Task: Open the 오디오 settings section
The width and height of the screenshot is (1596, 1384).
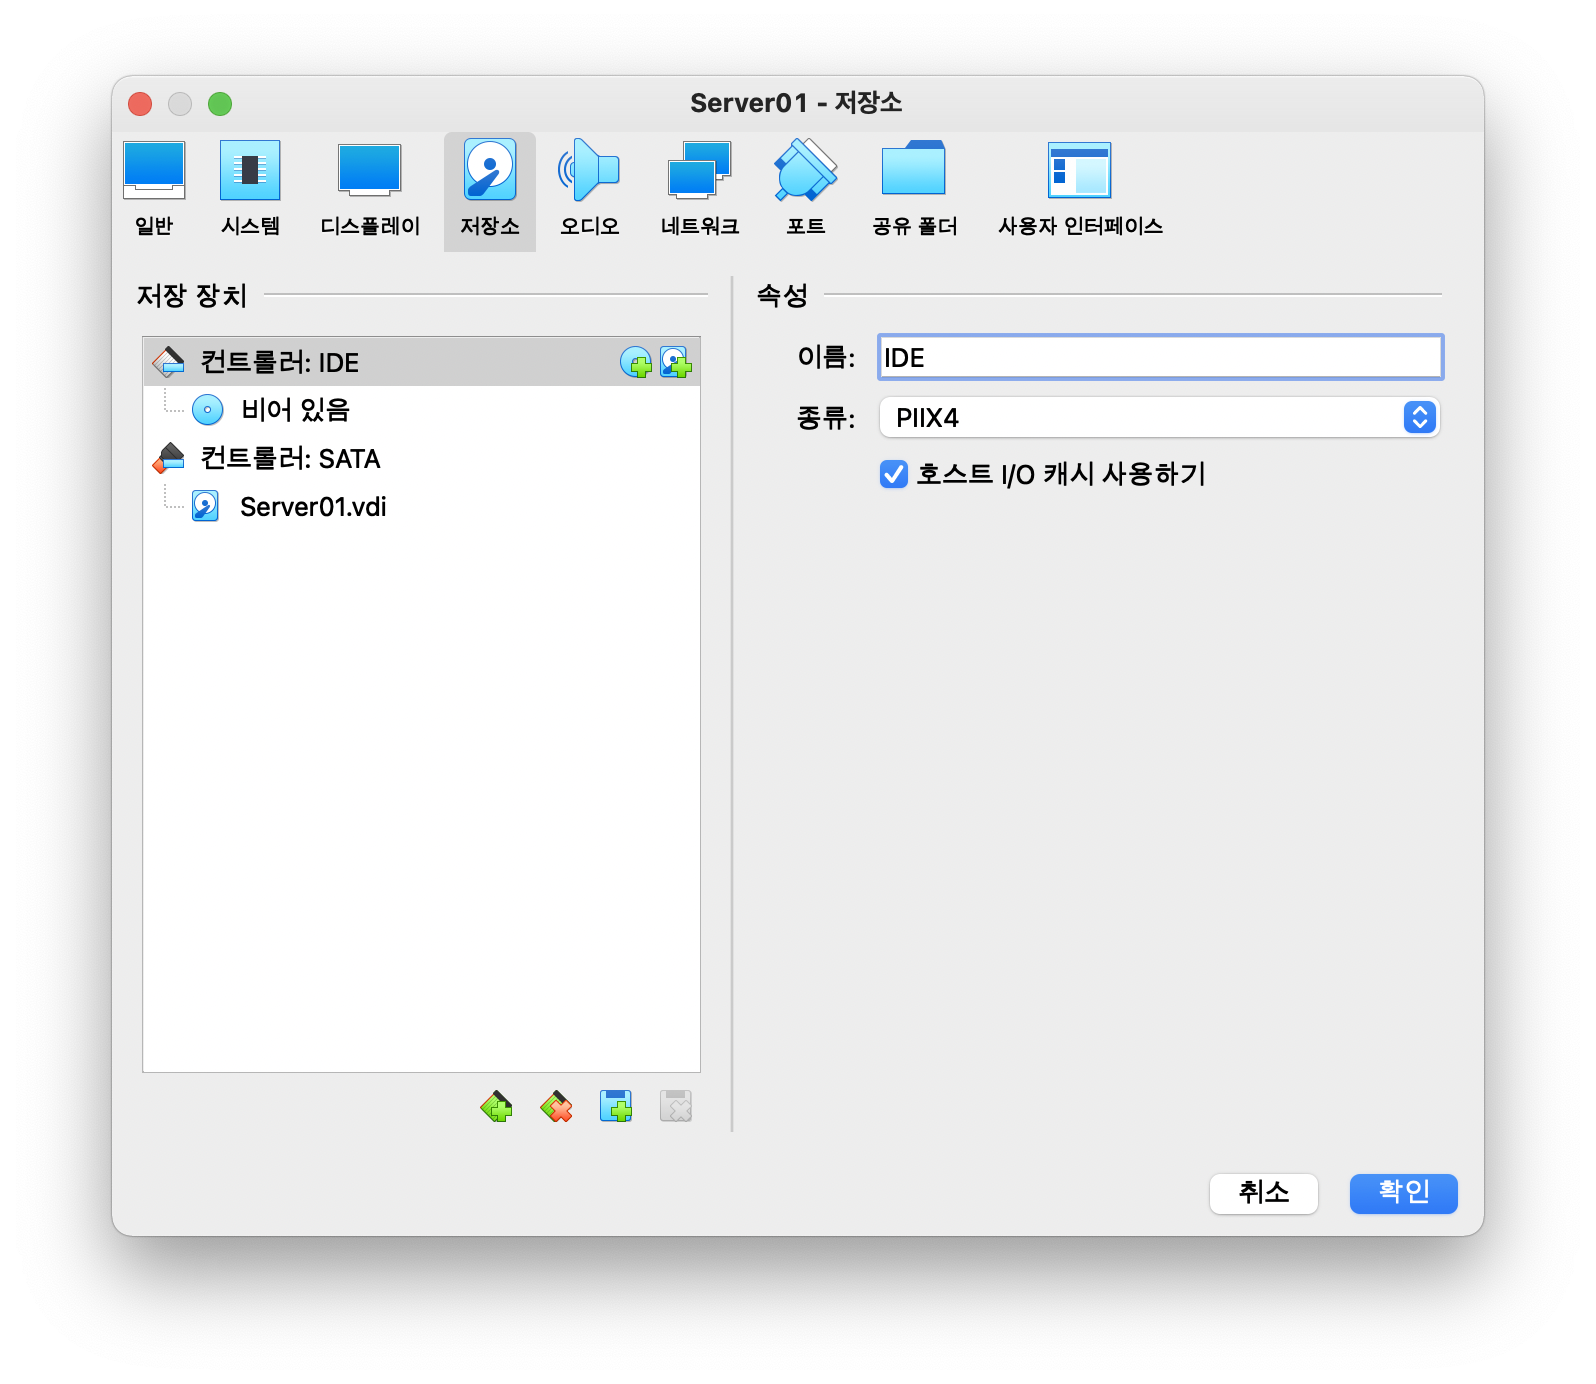Action: tap(589, 190)
